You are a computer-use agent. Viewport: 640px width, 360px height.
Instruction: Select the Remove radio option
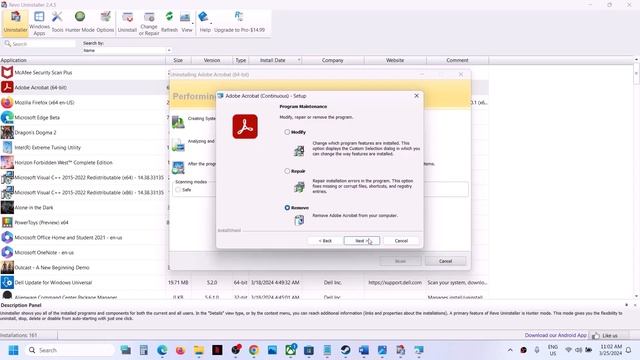[x=287, y=208]
